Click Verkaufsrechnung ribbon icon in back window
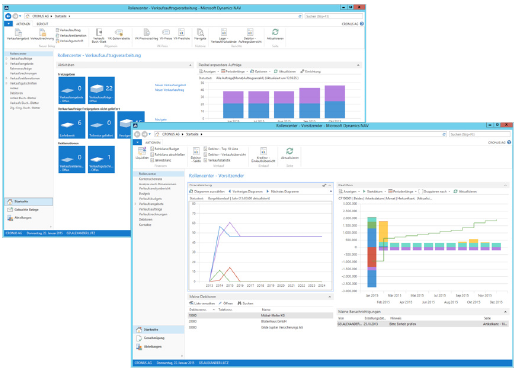515x369 pixels. 42,33
